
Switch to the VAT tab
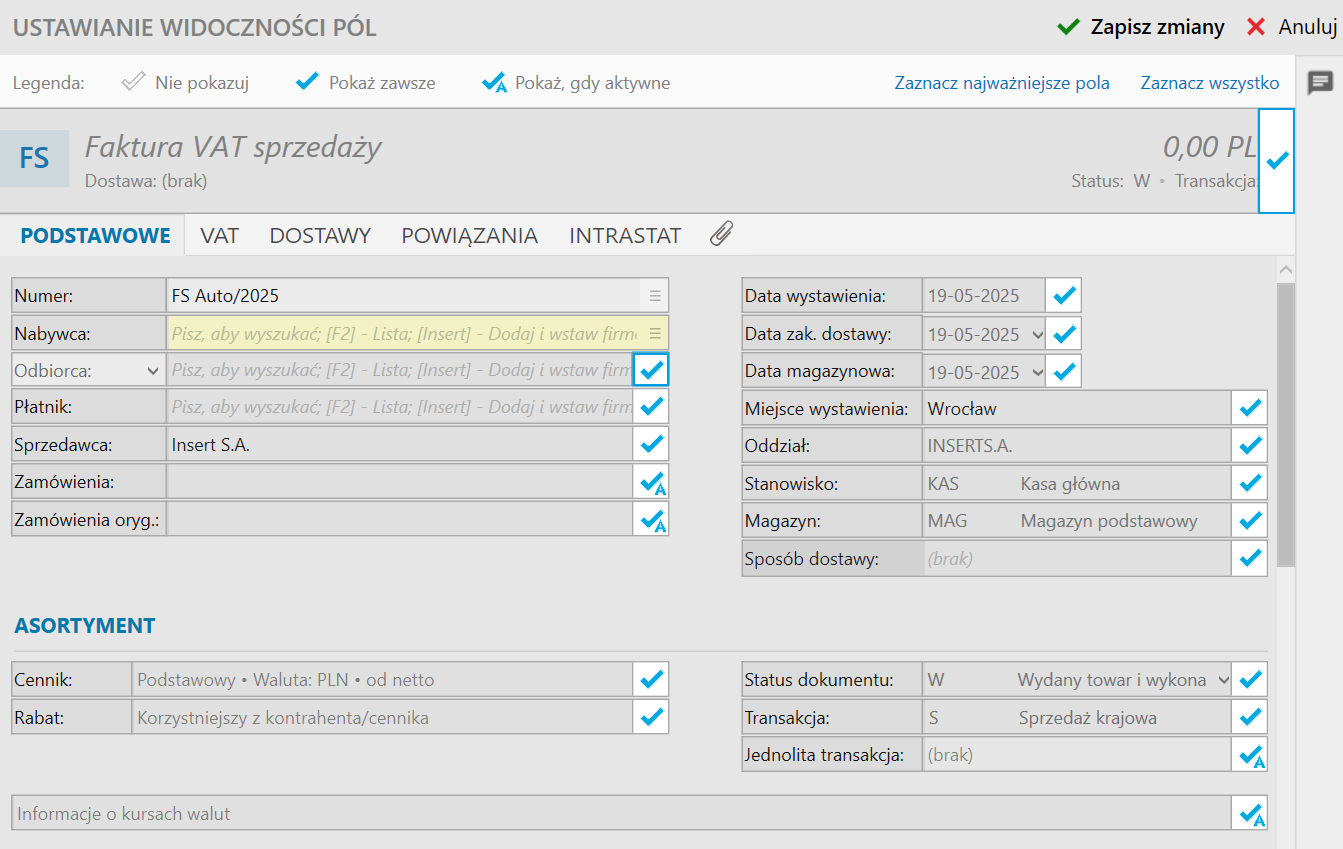pyautogui.click(x=219, y=236)
